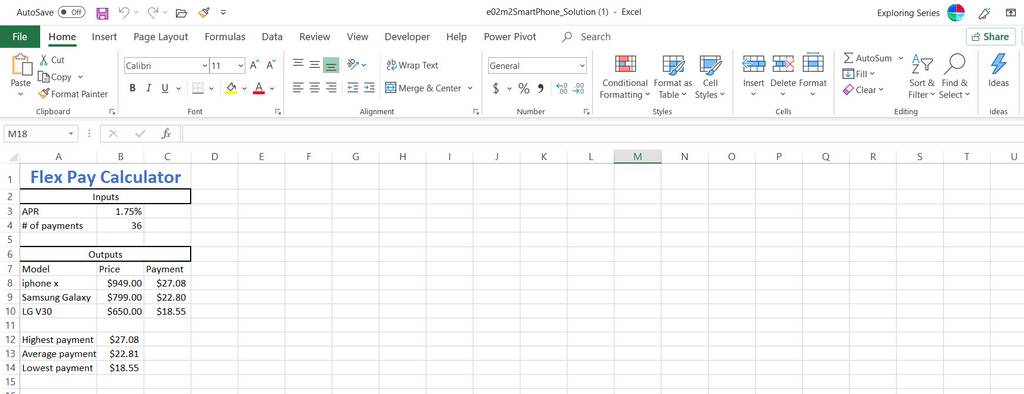This screenshot has height=394, width=1024.
Task: Open the Formulas ribbon tab
Action: pos(225,37)
